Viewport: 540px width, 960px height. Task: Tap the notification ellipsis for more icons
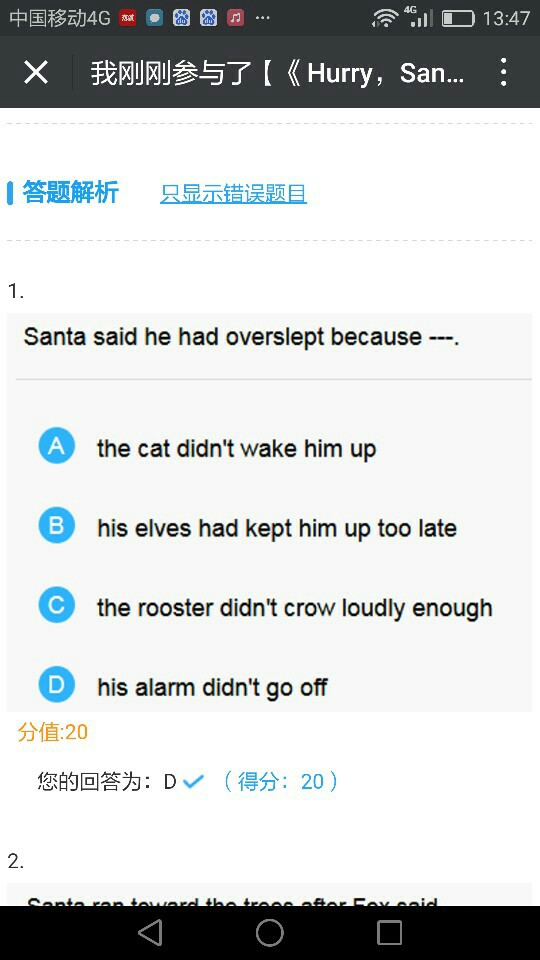[263, 18]
